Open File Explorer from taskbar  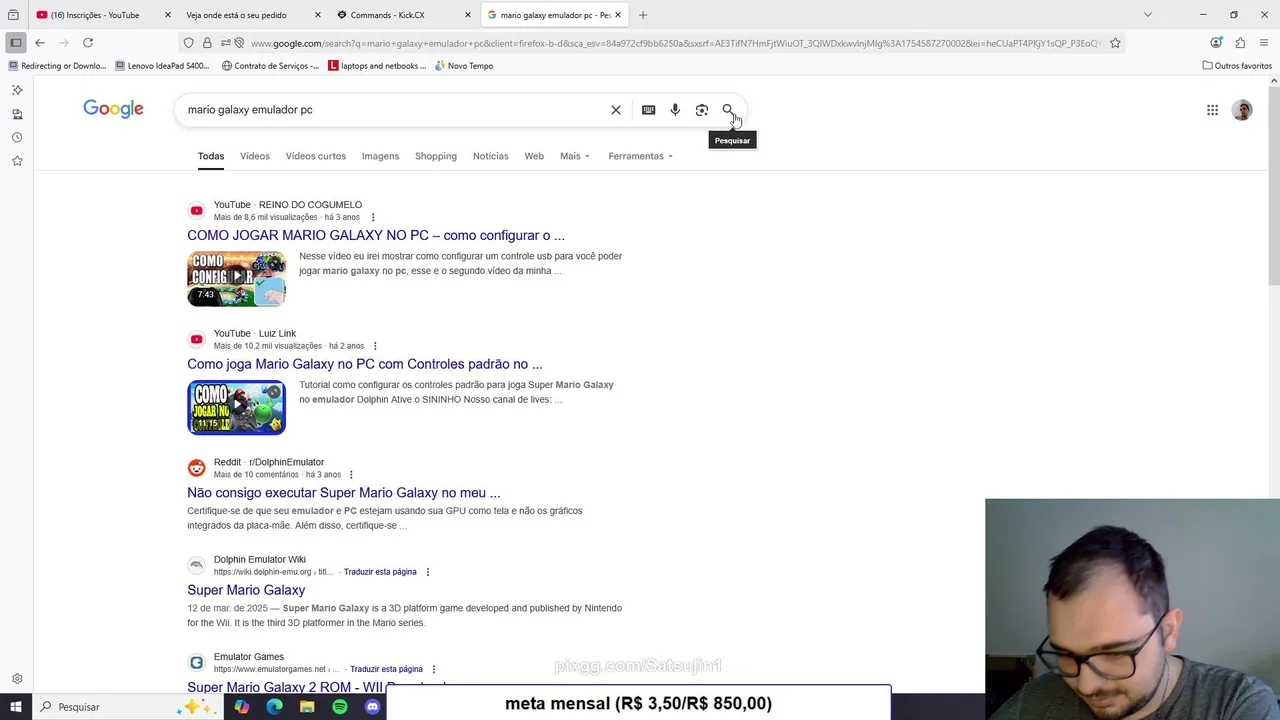point(307,707)
